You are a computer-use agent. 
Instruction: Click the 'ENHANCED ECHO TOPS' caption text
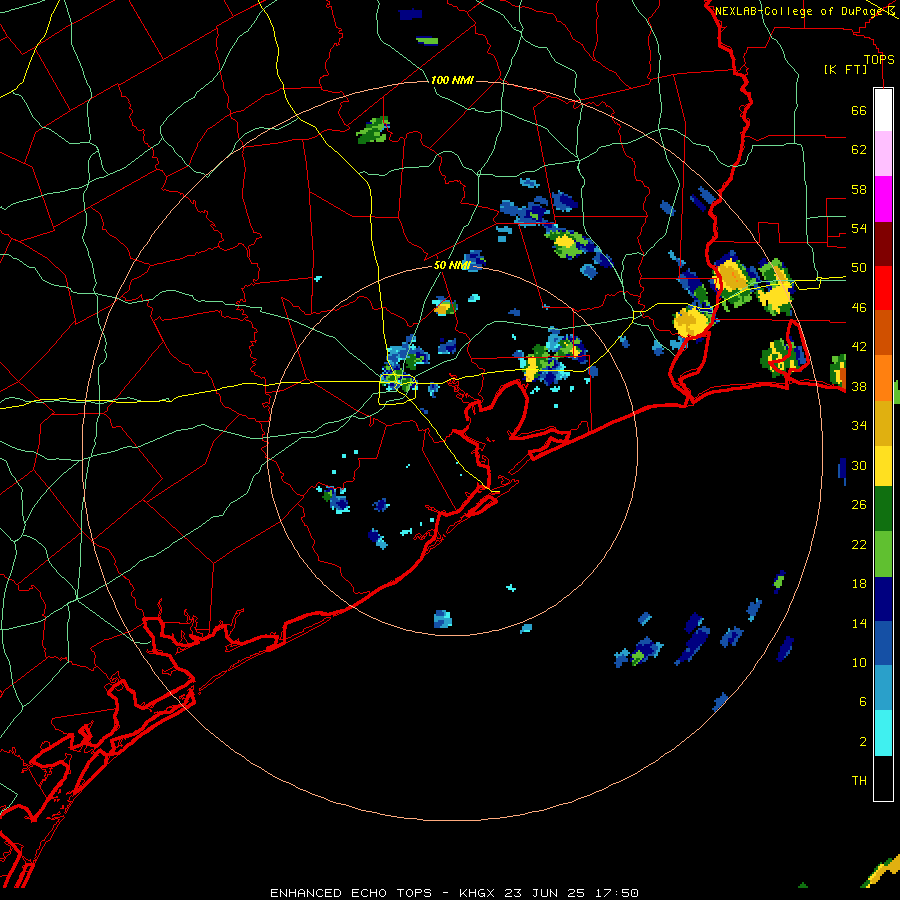click(x=351, y=893)
